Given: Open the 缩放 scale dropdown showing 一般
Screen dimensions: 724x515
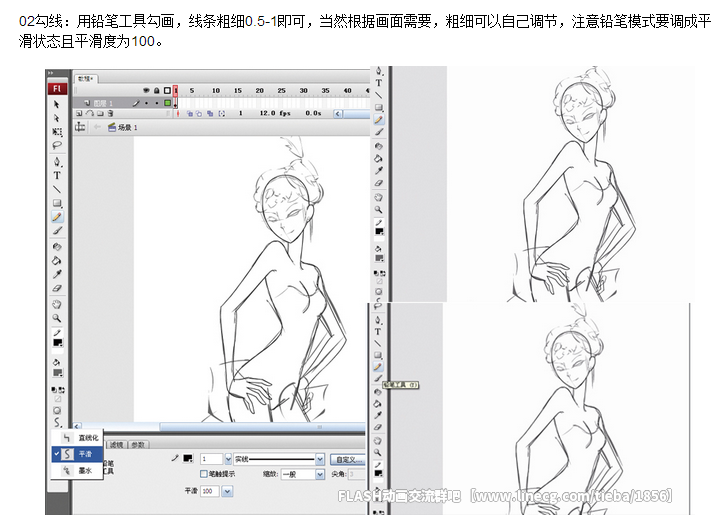Looking at the screenshot, I should [x=320, y=474].
